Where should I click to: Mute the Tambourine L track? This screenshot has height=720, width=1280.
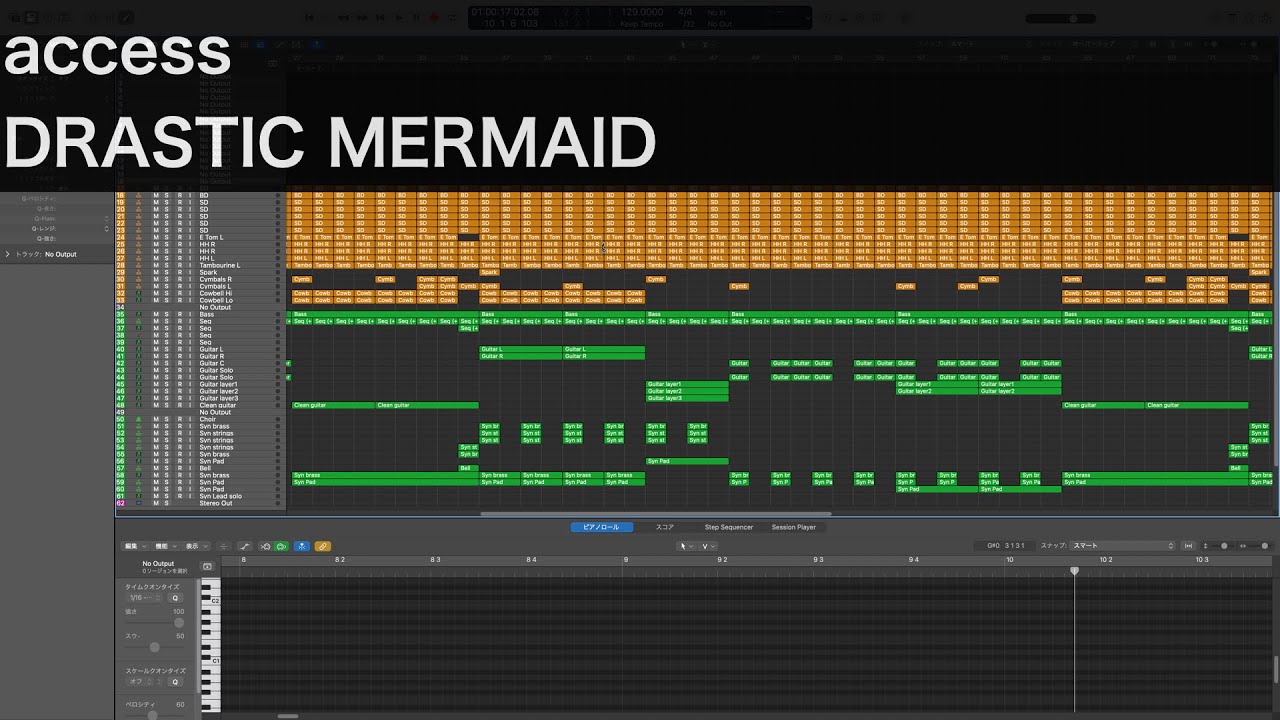(156, 265)
